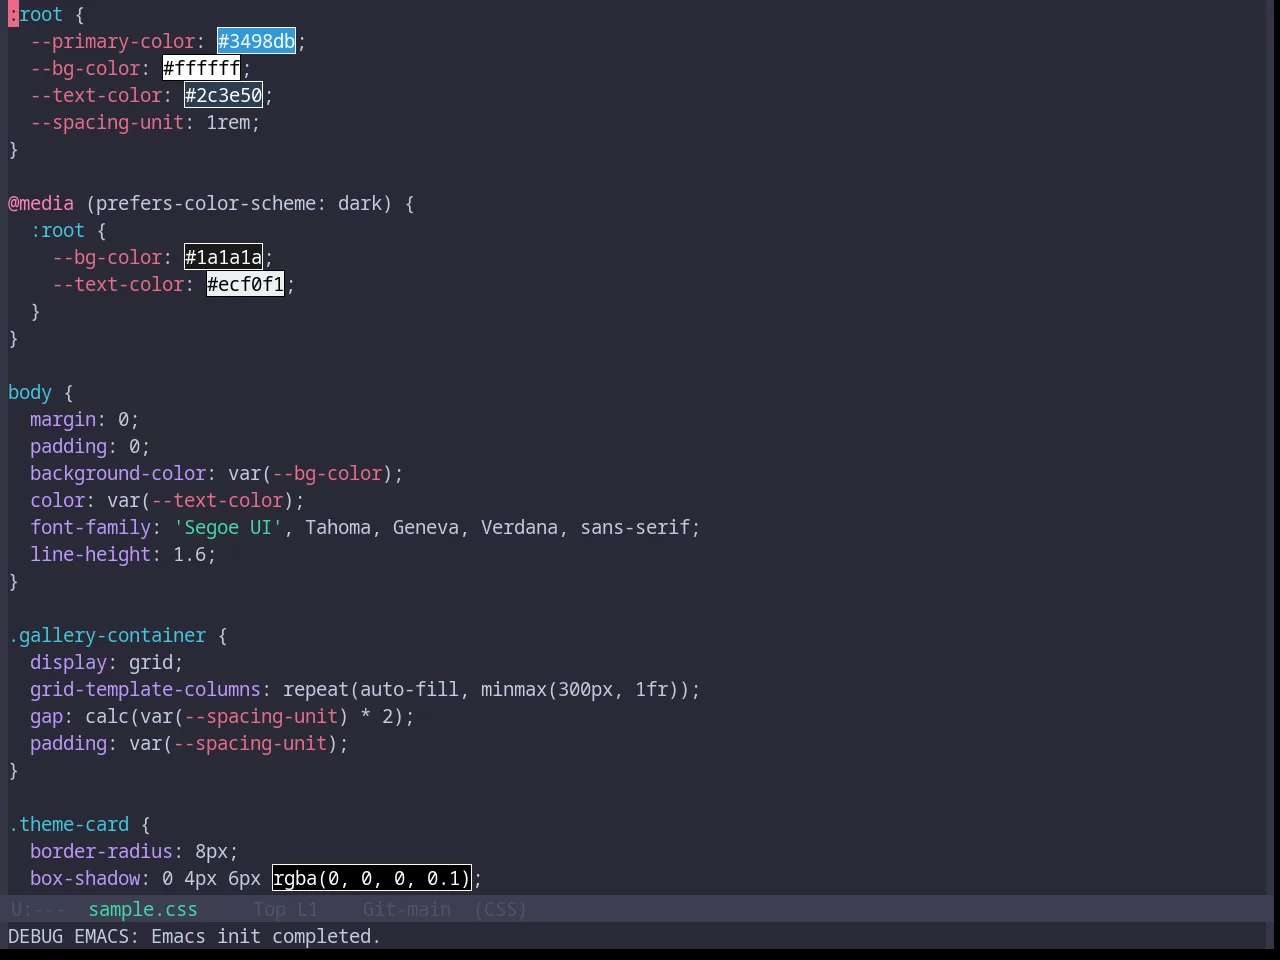The width and height of the screenshot is (1280, 960).
Task: Click the #3498db primary color swatch
Action: tap(257, 41)
